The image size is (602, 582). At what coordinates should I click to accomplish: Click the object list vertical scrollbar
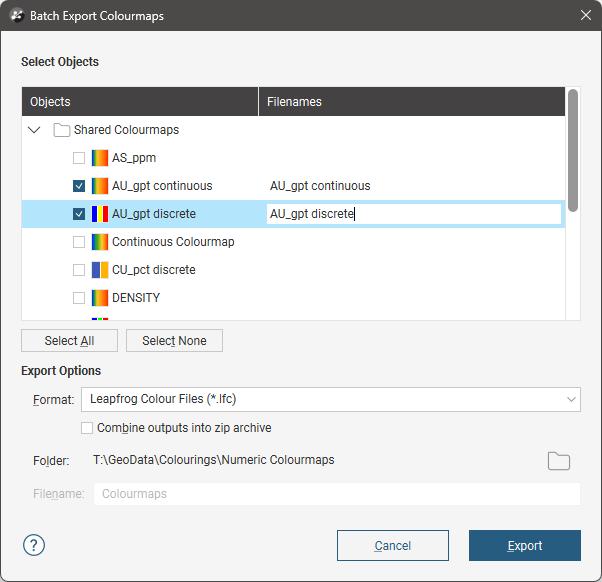(x=573, y=150)
